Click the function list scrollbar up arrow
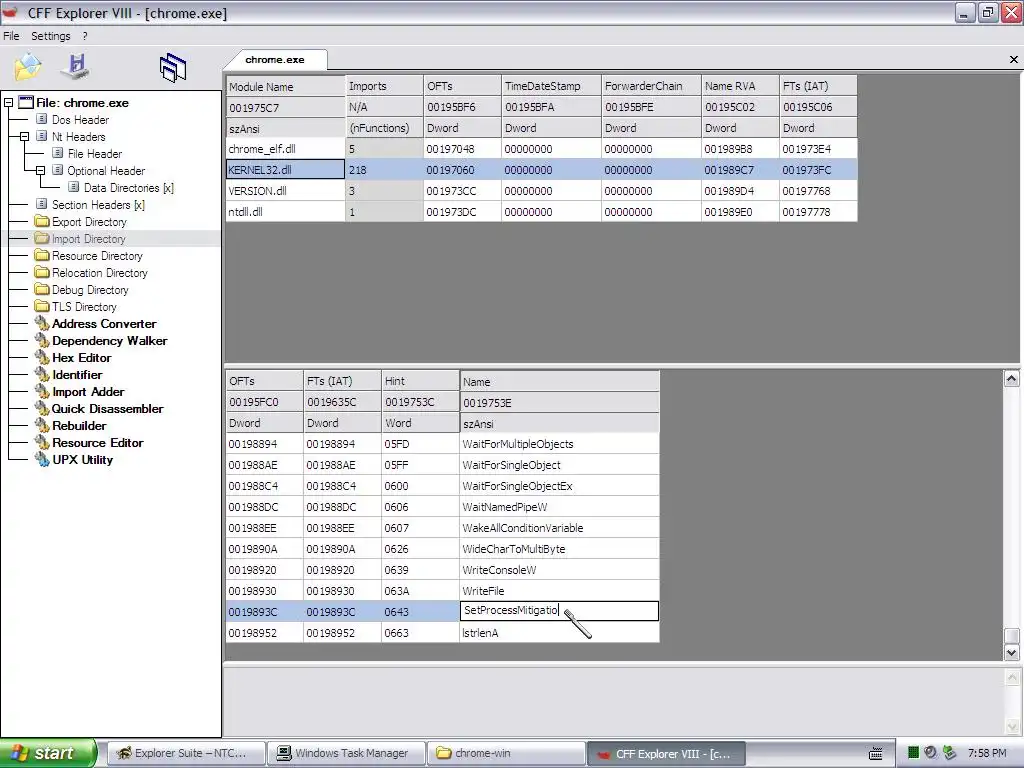Screen dimensions: 1024x768 [x=1012, y=379]
